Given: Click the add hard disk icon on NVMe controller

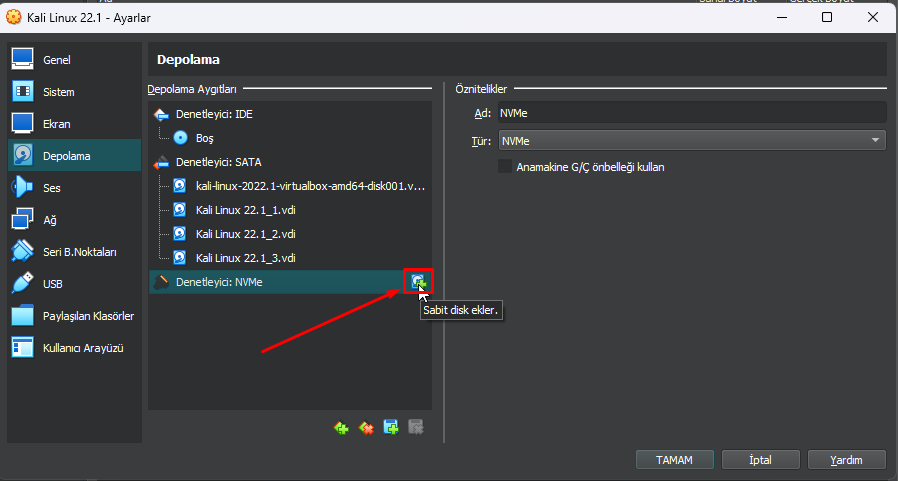Looking at the screenshot, I should pos(418,281).
